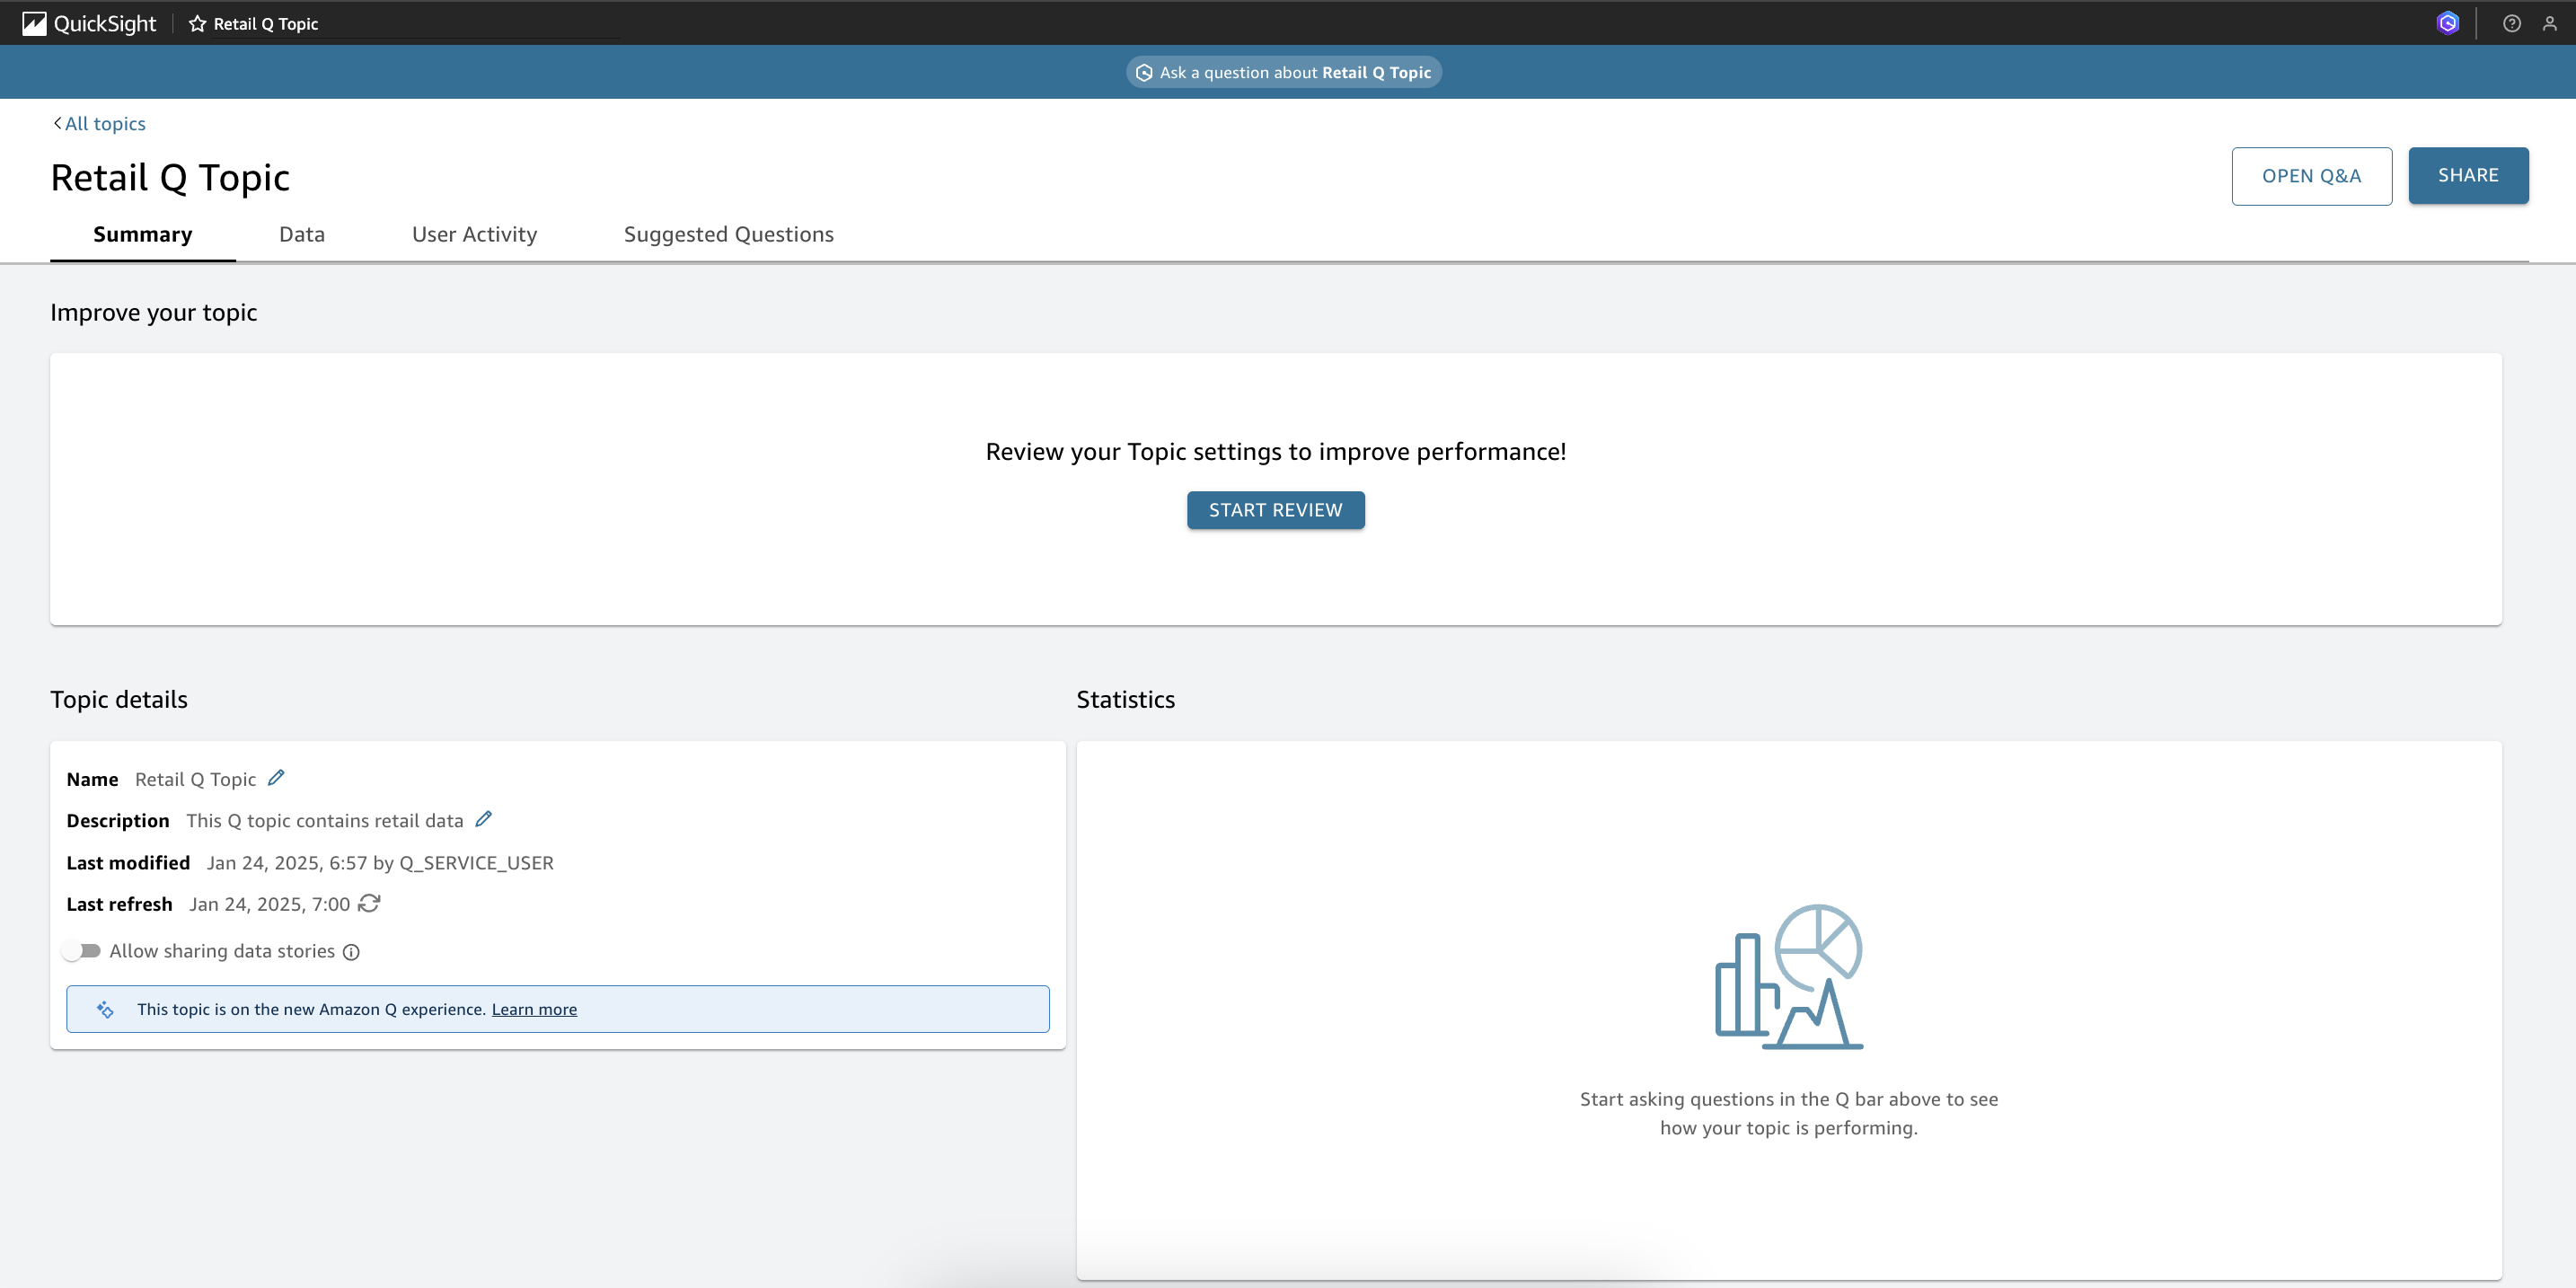Image resolution: width=2576 pixels, height=1288 pixels.
Task: Open the user profile icon
Action: (2549, 23)
